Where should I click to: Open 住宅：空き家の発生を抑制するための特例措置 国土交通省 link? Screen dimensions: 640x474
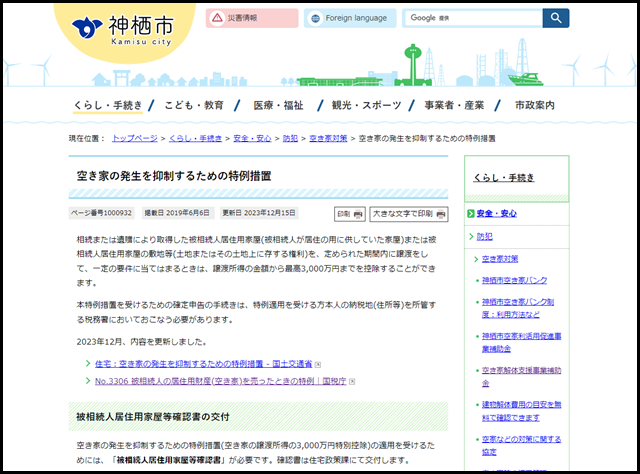pos(203,364)
